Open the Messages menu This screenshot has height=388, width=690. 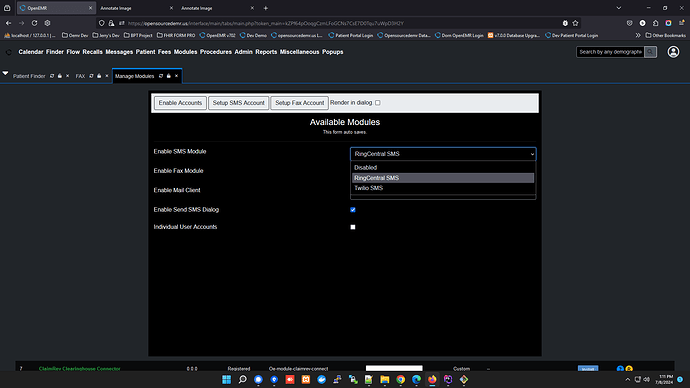coord(119,52)
